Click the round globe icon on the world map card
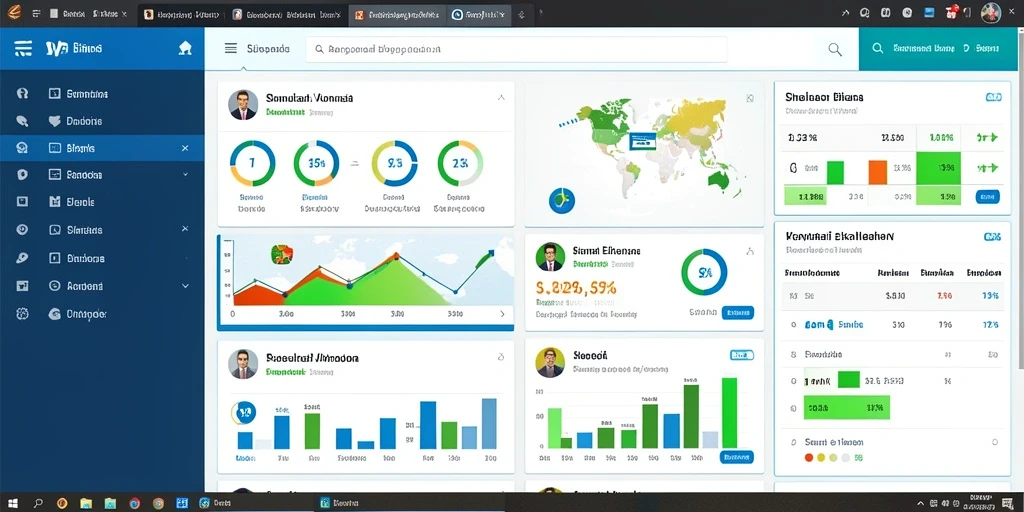 tap(562, 200)
